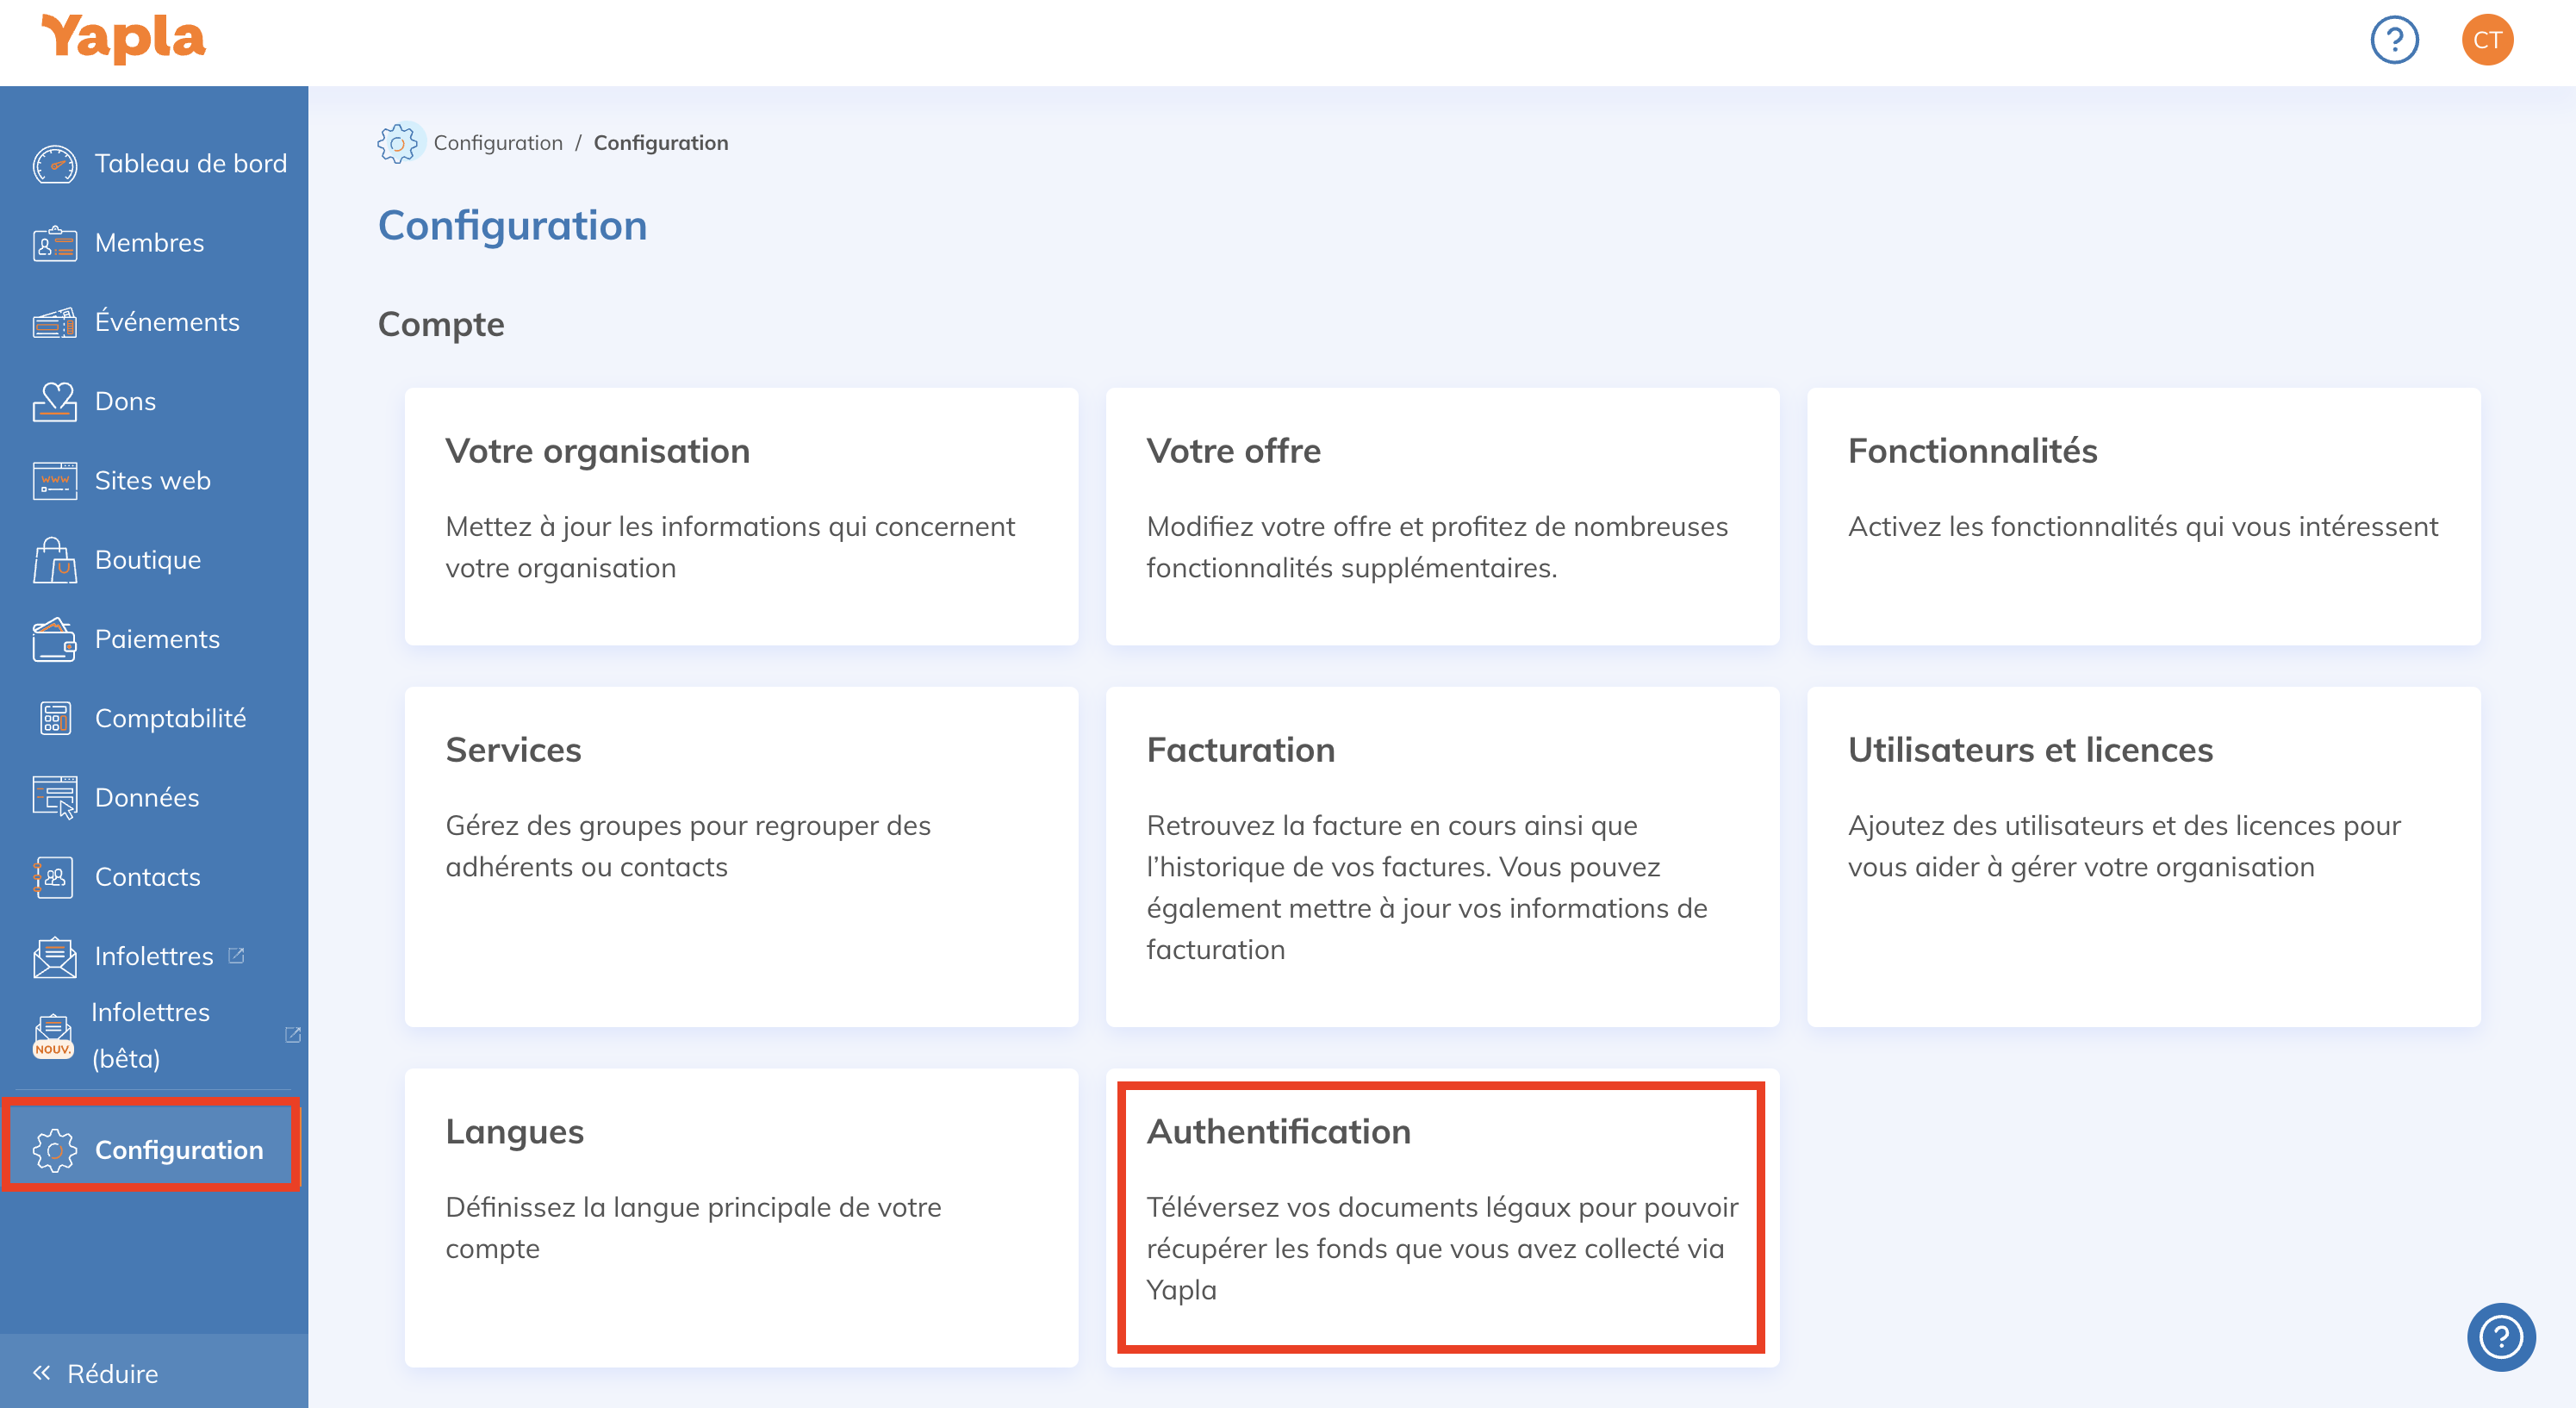
Task: Open the help question mark in header
Action: tap(2393, 40)
